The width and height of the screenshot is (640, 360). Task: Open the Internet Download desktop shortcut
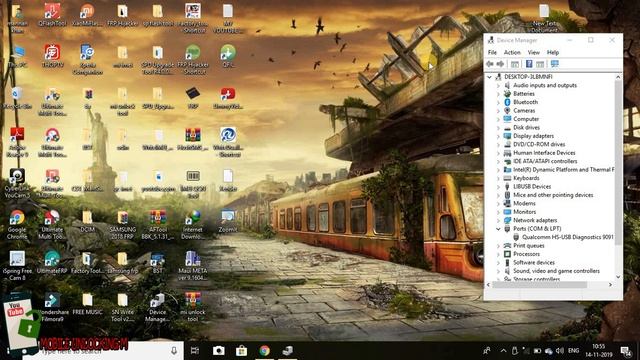coord(193,224)
